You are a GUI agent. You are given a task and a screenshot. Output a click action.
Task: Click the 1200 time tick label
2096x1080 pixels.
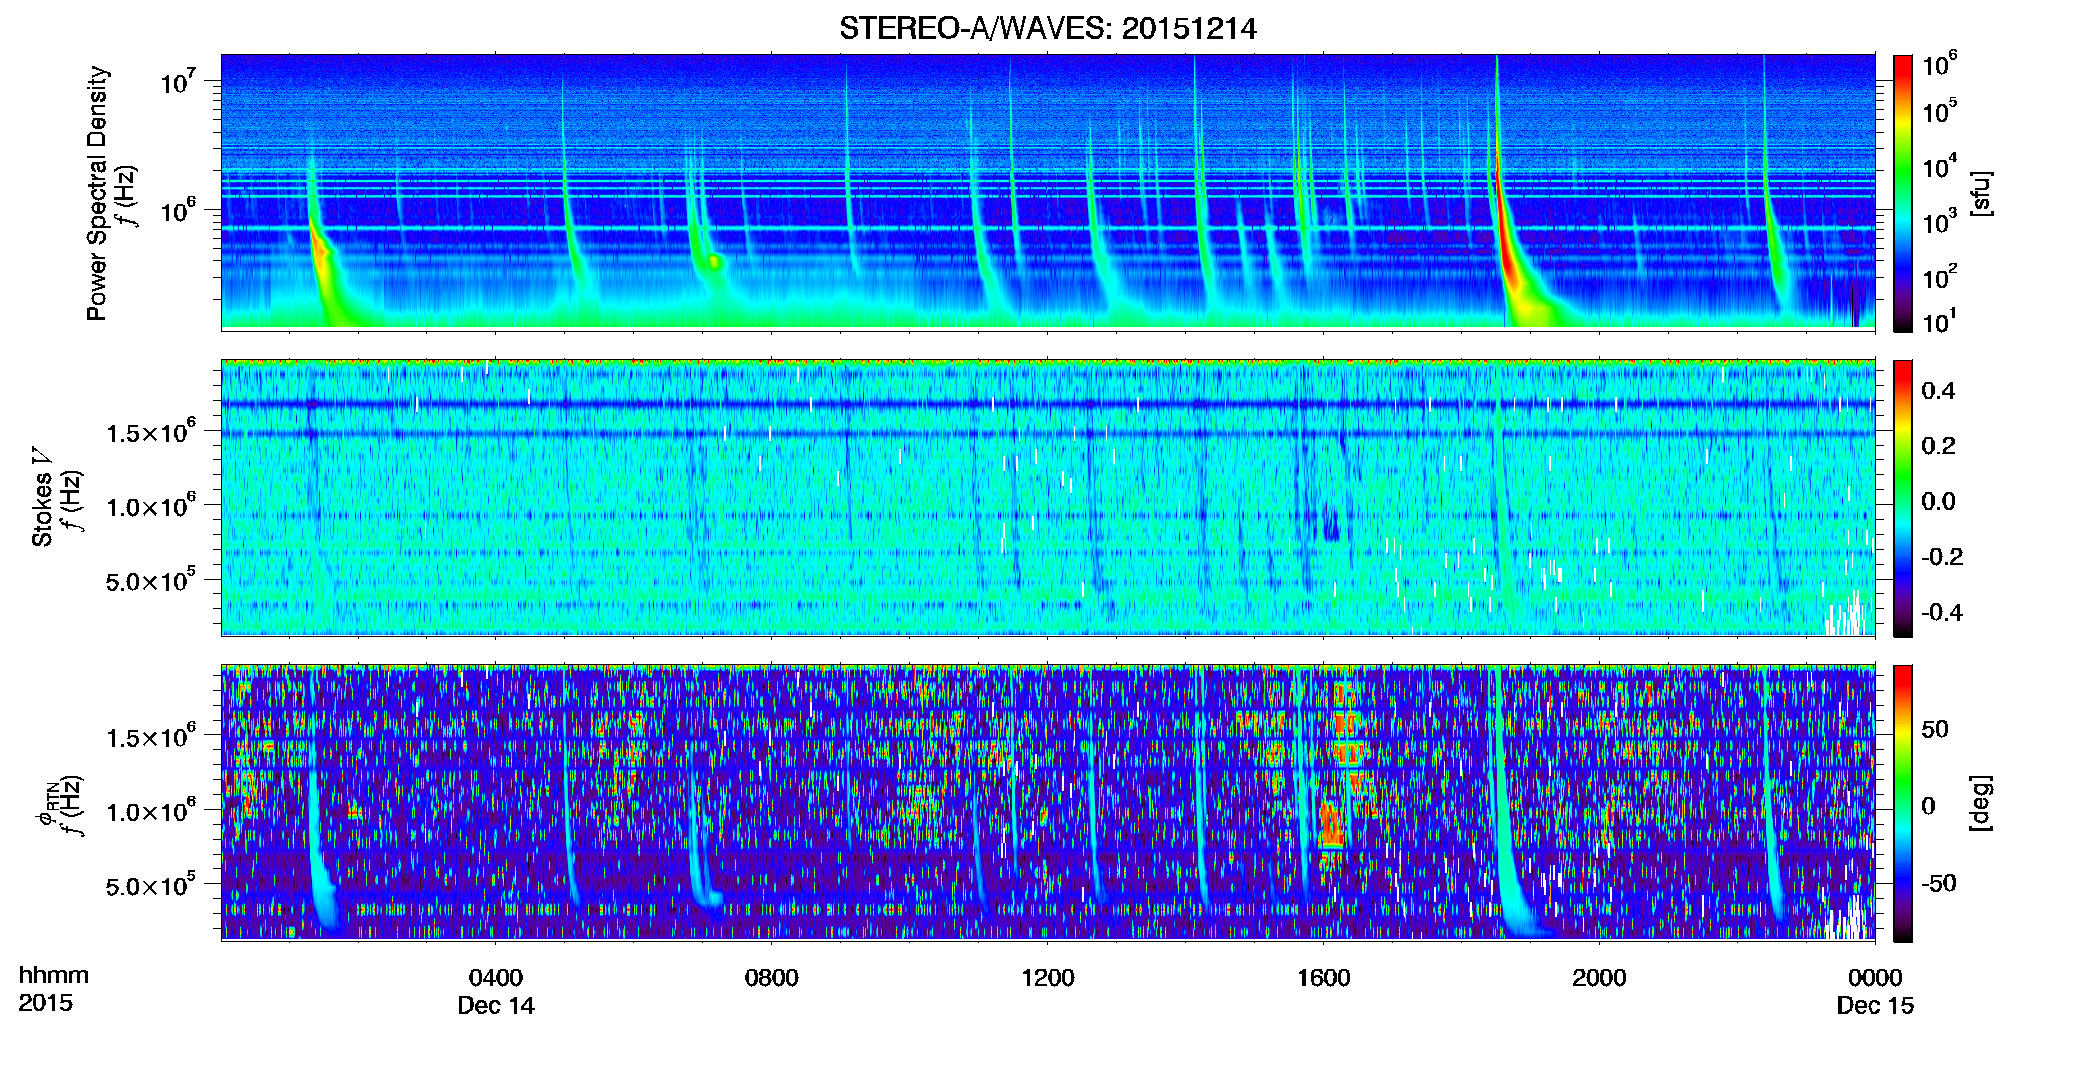tap(1048, 978)
